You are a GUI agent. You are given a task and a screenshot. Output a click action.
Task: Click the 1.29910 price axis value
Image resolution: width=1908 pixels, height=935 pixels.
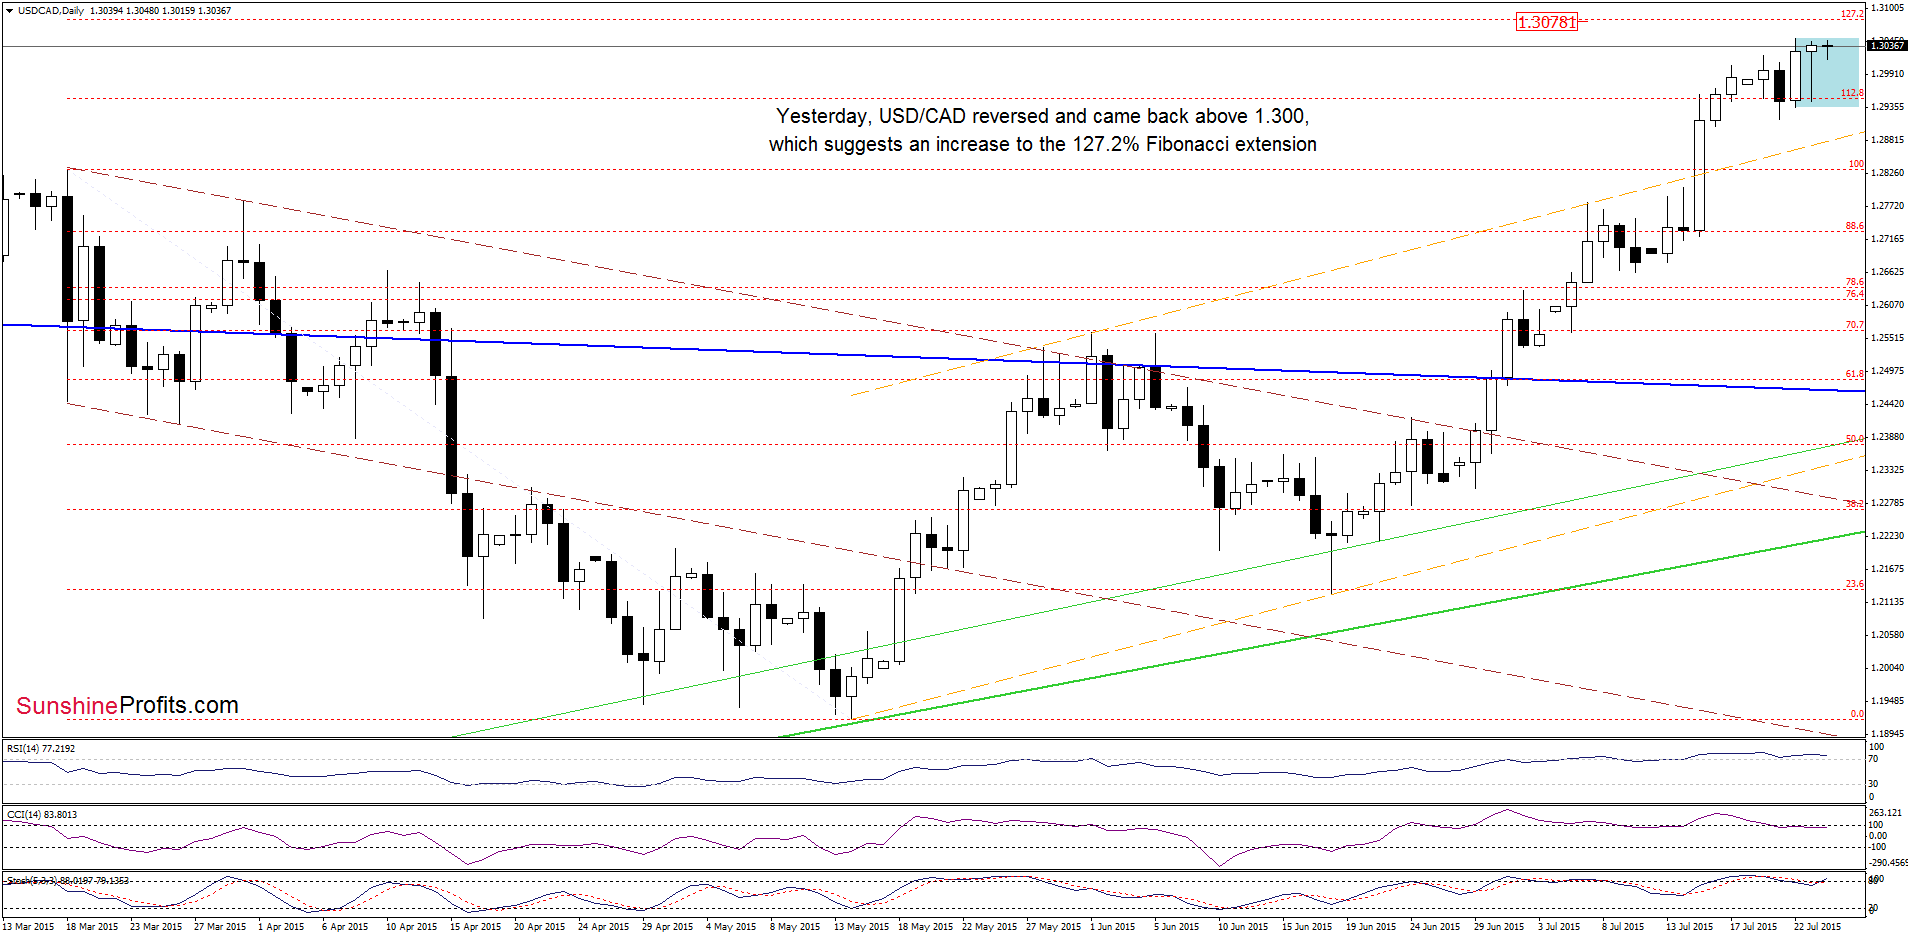(x=1887, y=74)
